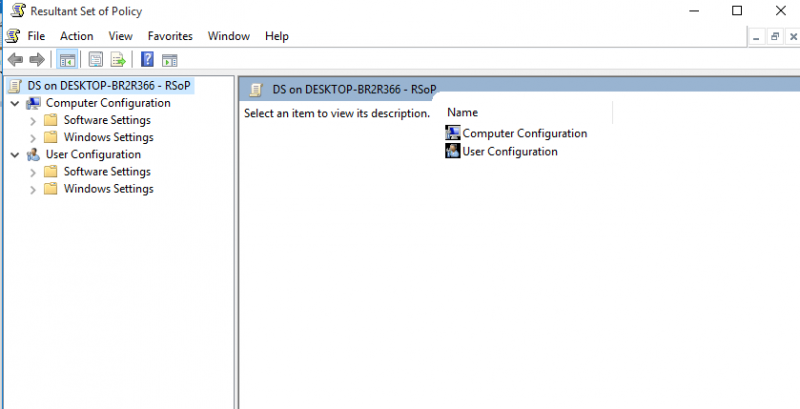
Task: Select User Configuration text in the right pane
Action: [x=510, y=151]
